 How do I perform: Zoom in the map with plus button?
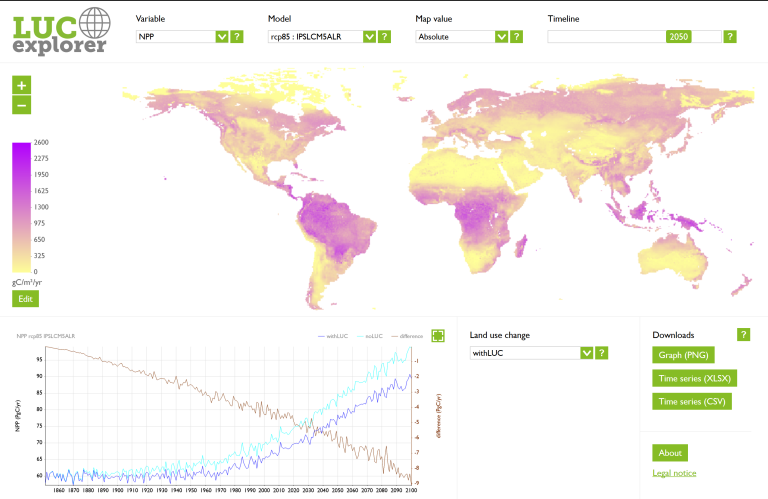(22, 86)
